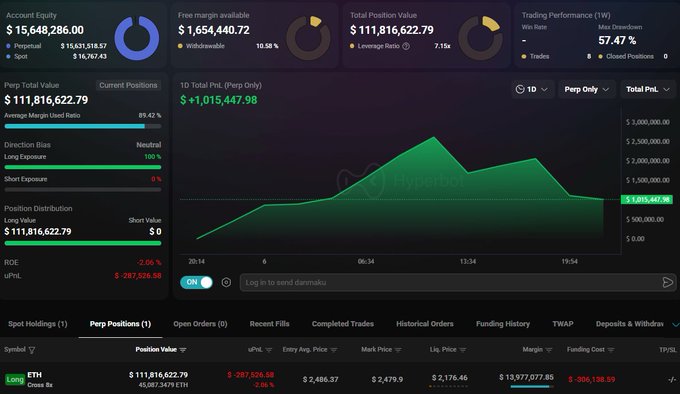Sort by Entry Avg. Price icon
The image size is (680, 394).
click(x=333, y=350)
